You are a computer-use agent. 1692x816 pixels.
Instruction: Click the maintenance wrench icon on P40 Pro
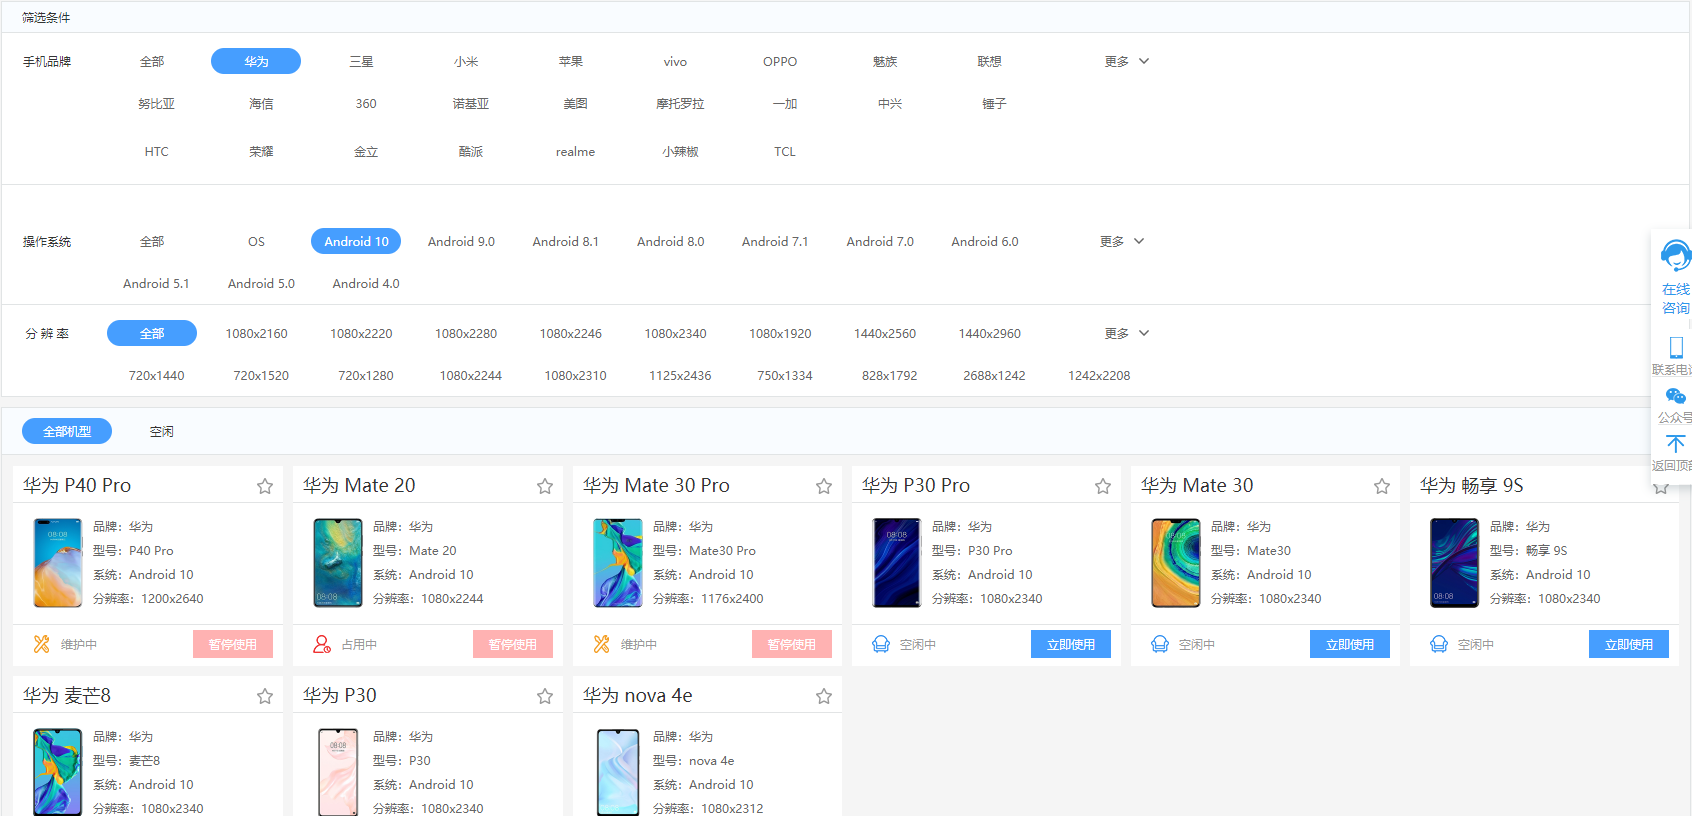point(42,644)
